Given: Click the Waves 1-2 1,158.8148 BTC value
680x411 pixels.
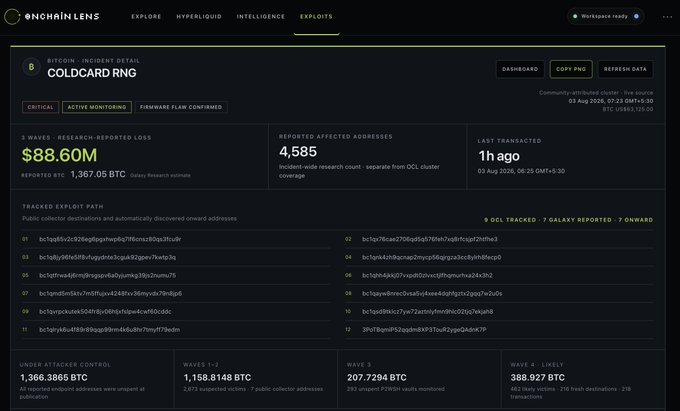Looking at the screenshot, I should pyautogui.click(x=217, y=378).
